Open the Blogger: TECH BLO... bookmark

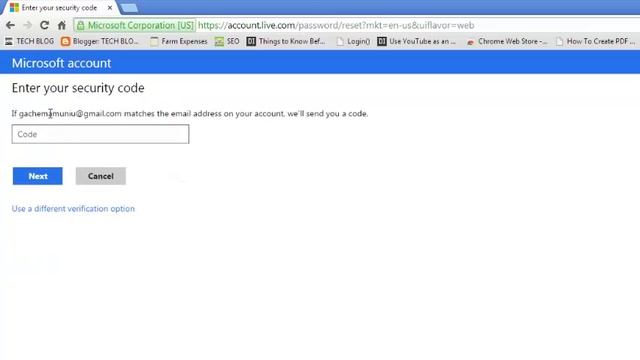(100, 41)
